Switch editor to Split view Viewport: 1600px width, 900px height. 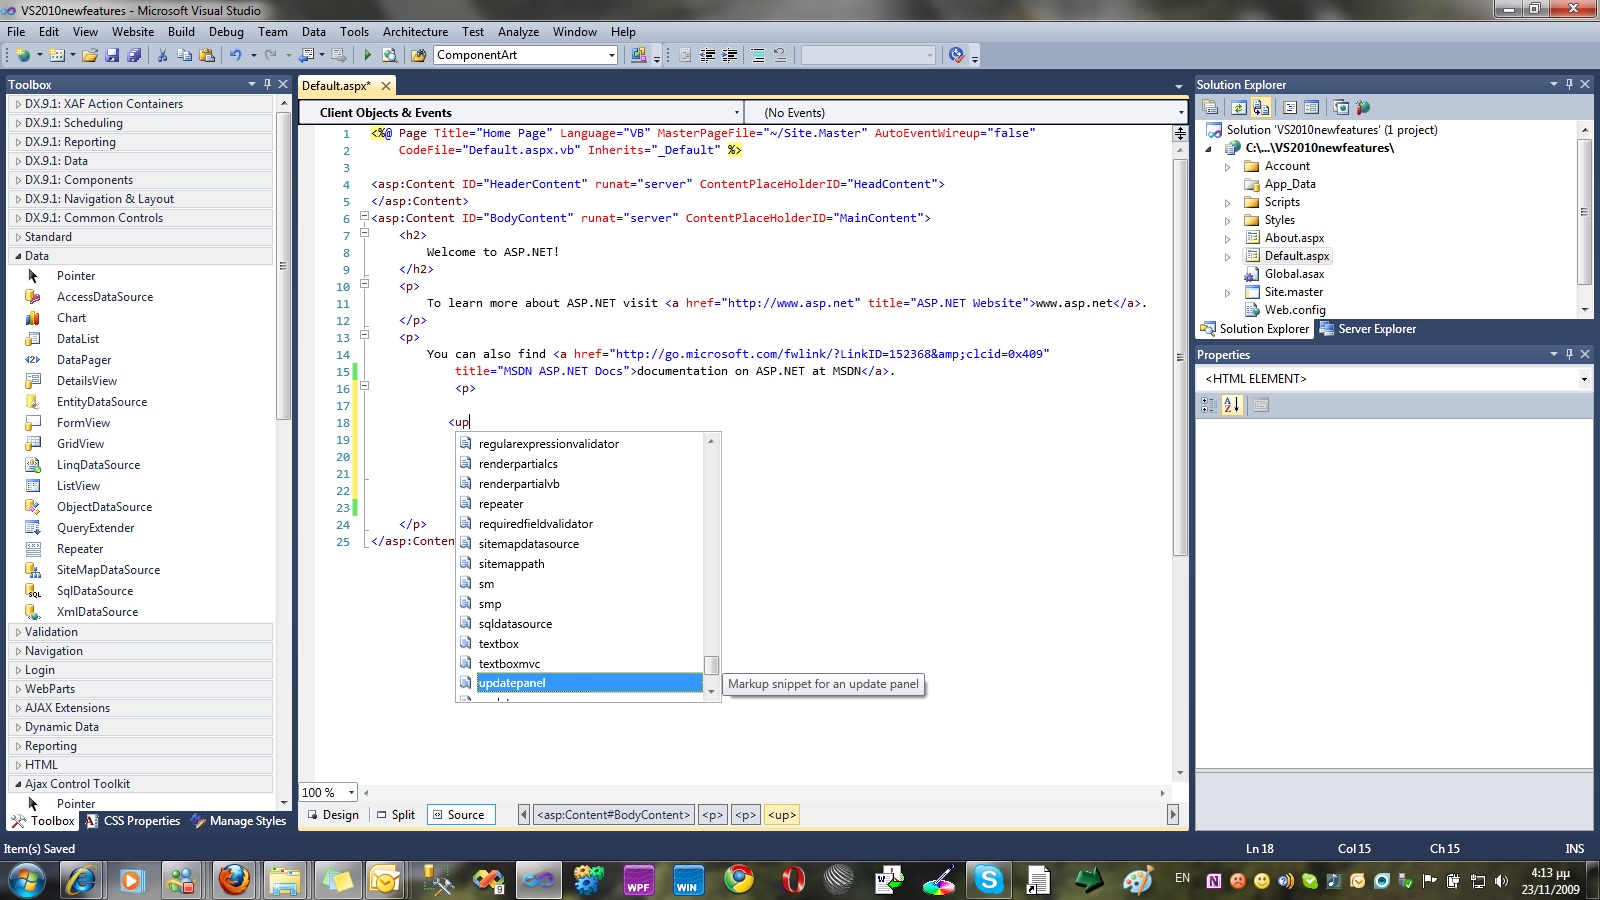click(x=396, y=815)
